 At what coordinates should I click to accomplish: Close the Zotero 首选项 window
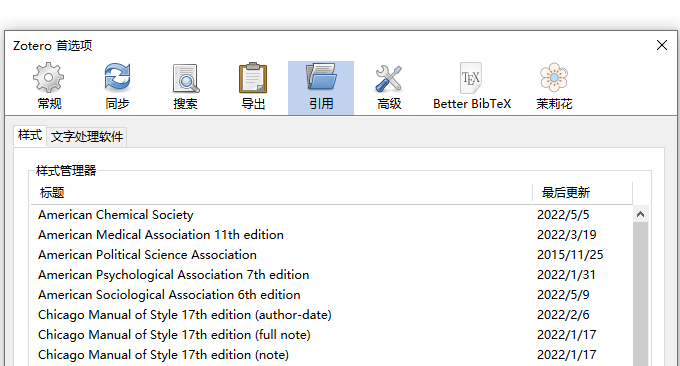pos(661,45)
